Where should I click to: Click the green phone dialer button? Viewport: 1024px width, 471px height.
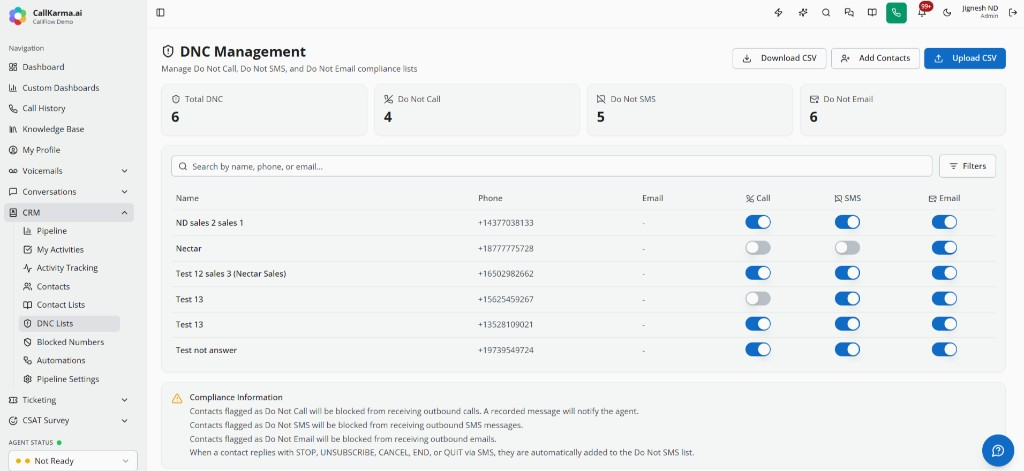pos(896,12)
